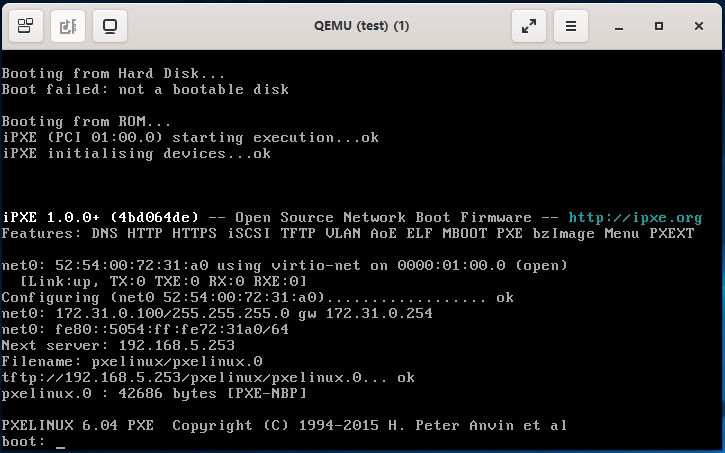Click the http://ipxe.org link text

click(635, 217)
